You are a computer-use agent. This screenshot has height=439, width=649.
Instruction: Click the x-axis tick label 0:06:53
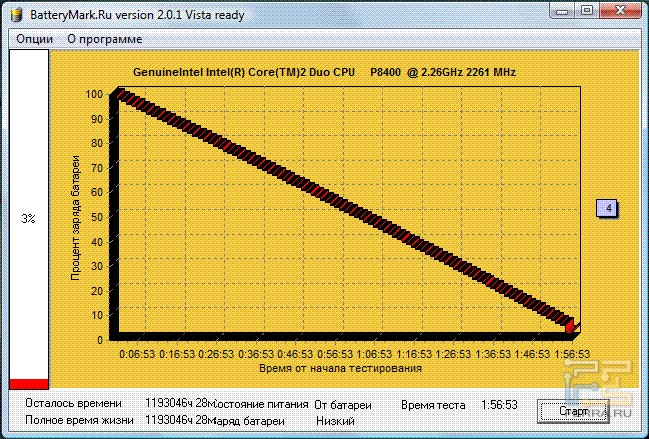click(137, 354)
